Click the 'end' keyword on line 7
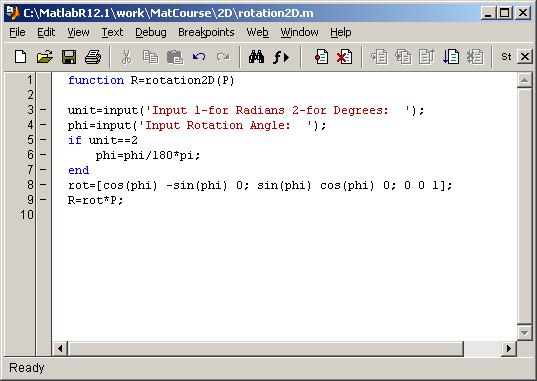This screenshot has width=537, height=381. [78, 170]
